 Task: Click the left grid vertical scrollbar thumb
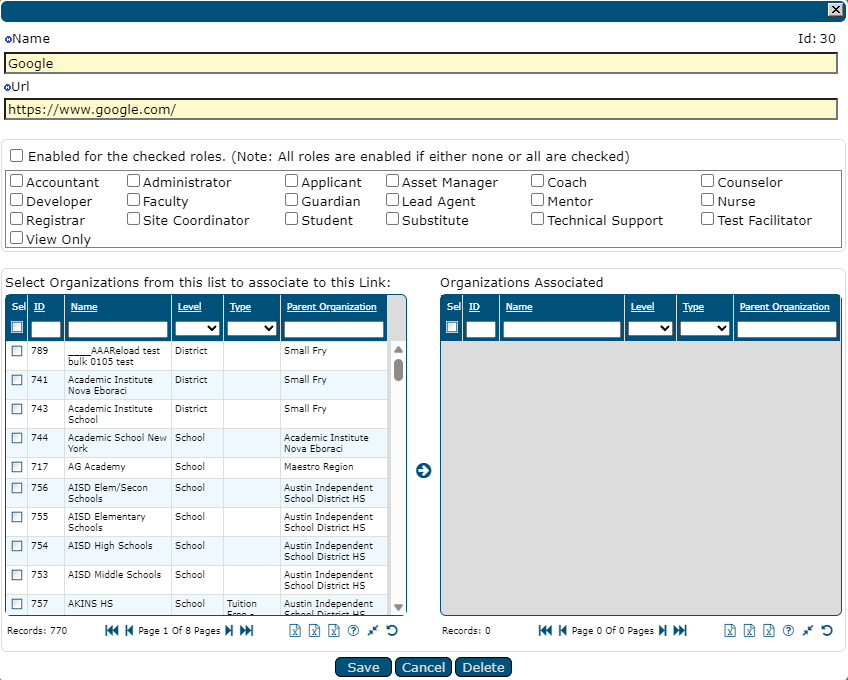398,370
